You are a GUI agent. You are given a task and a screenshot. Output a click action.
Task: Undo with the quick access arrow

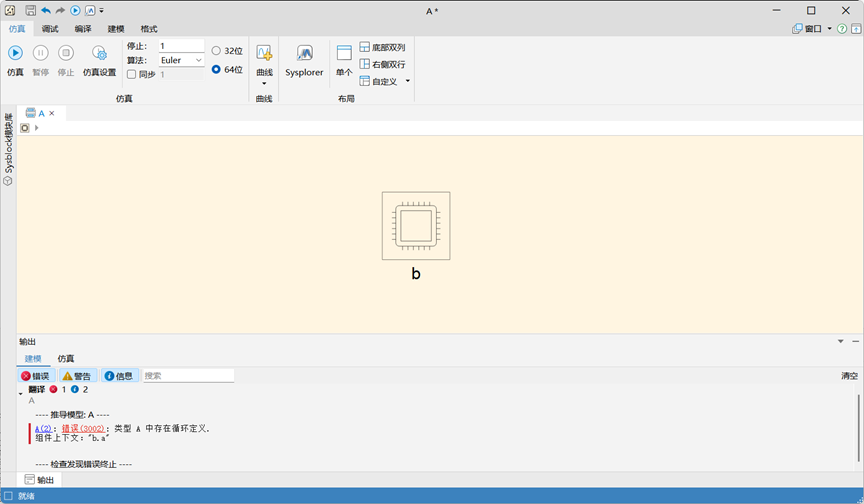pyautogui.click(x=46, y=10)
